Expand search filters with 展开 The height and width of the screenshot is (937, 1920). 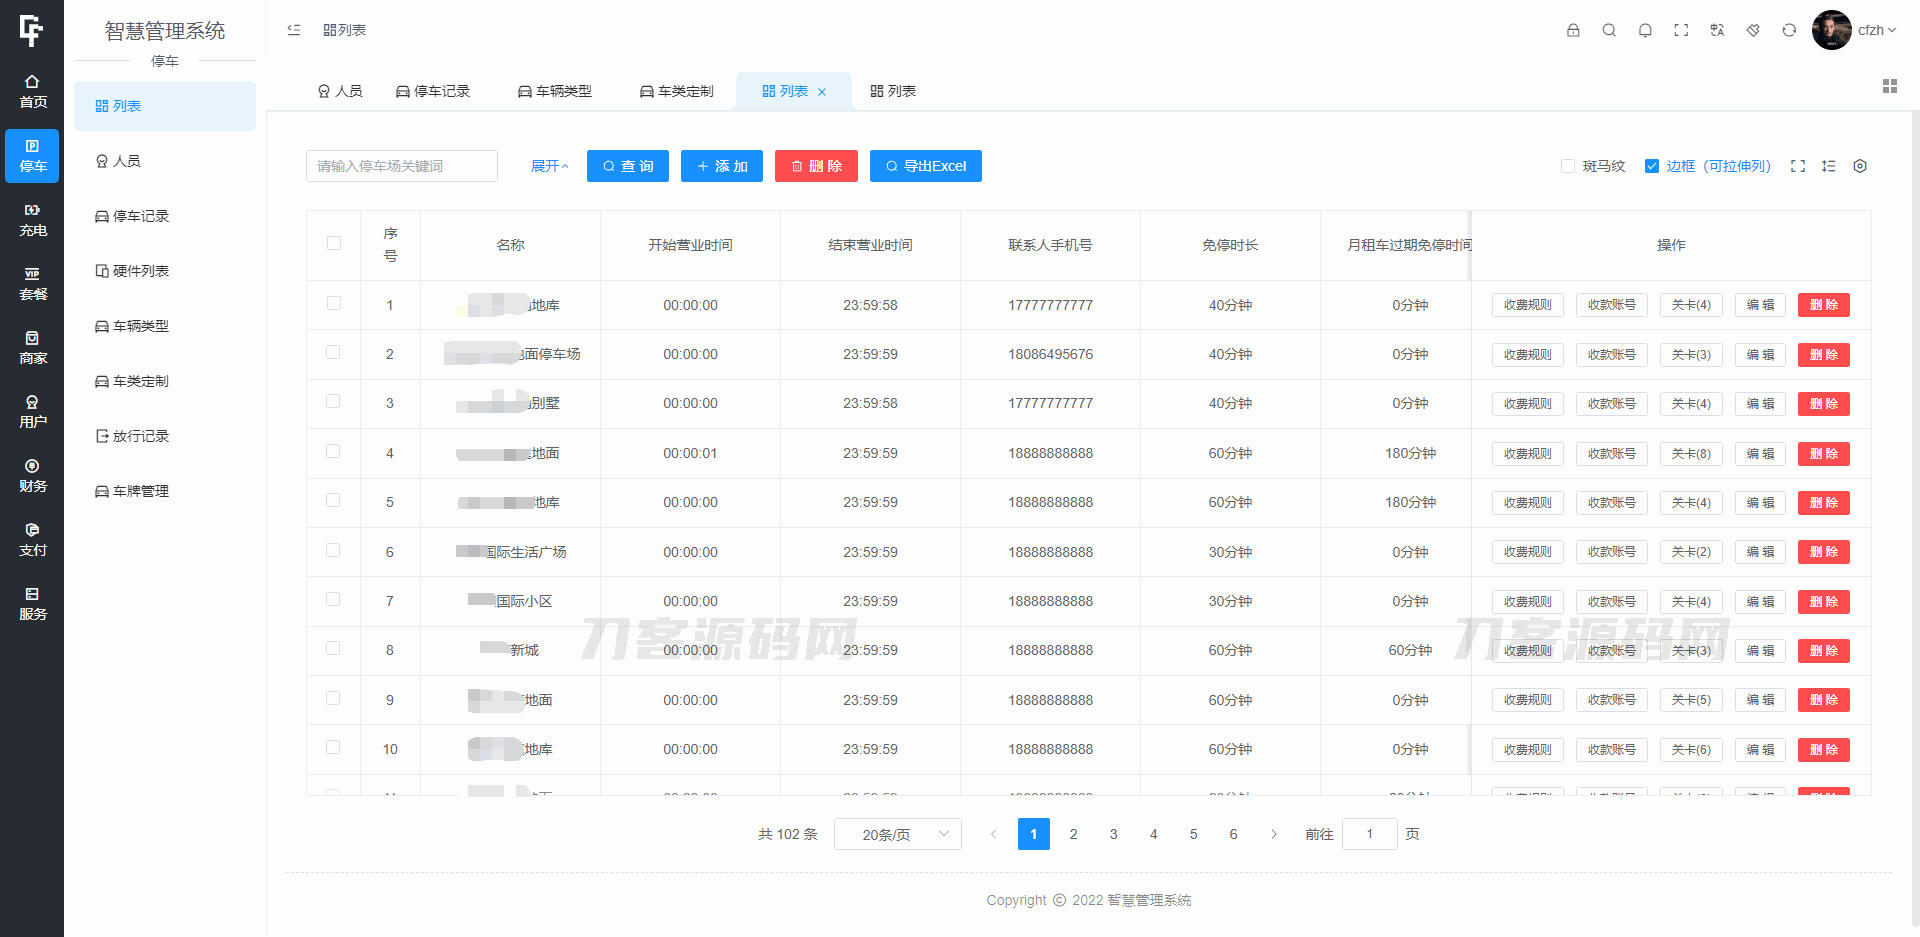tap(549, 166)
